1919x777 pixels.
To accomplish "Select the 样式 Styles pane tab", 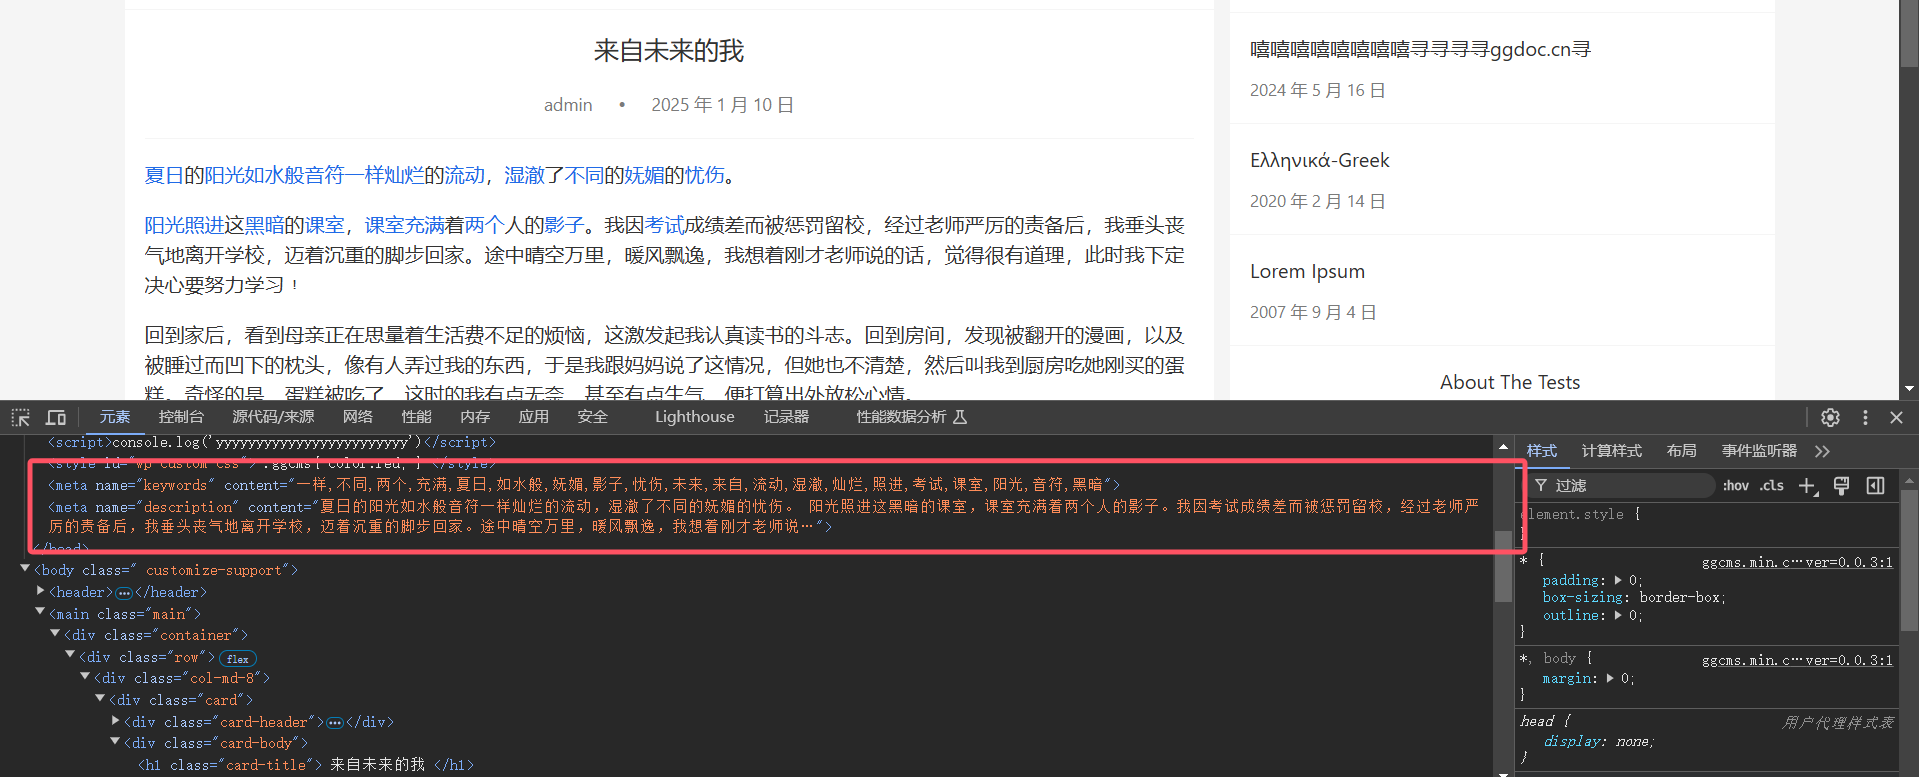I will click(x=1541, y=451).
